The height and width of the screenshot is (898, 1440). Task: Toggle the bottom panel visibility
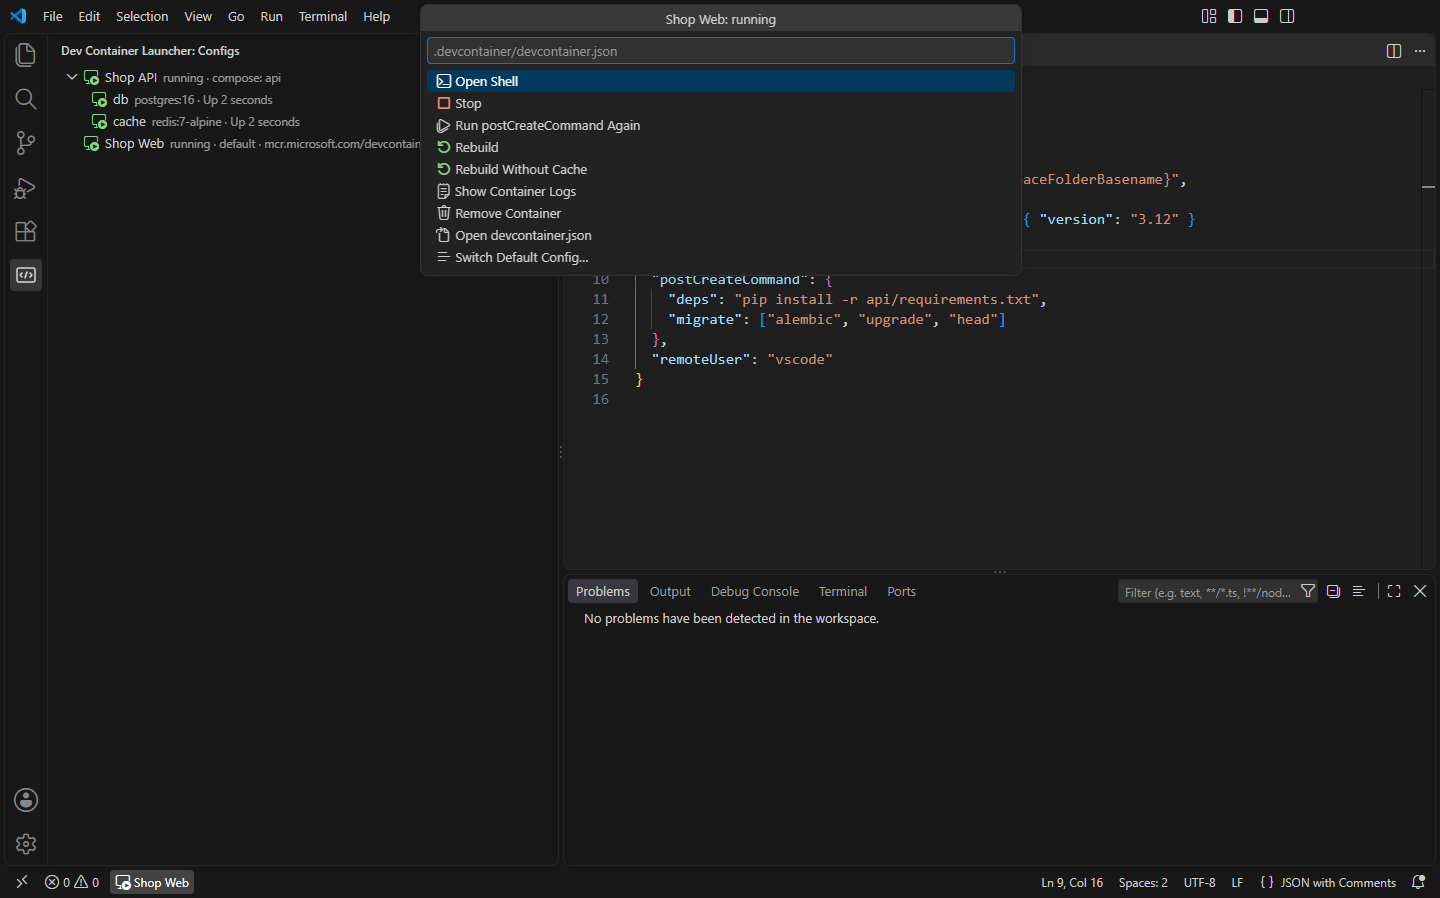pos(1261,16)
